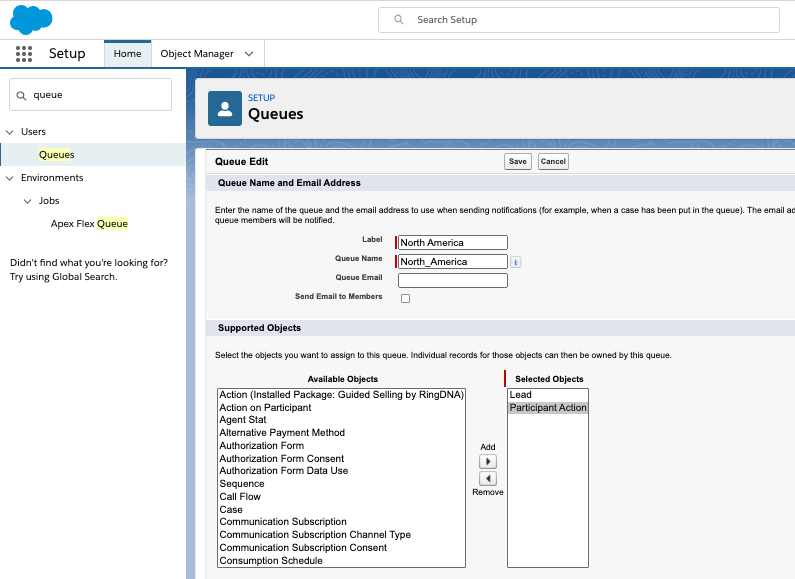Image resolution: width=795 pixels, height=579 pixels.
Task: Enable Send Email to Members checkbox
Action: (x=405, y=298)
